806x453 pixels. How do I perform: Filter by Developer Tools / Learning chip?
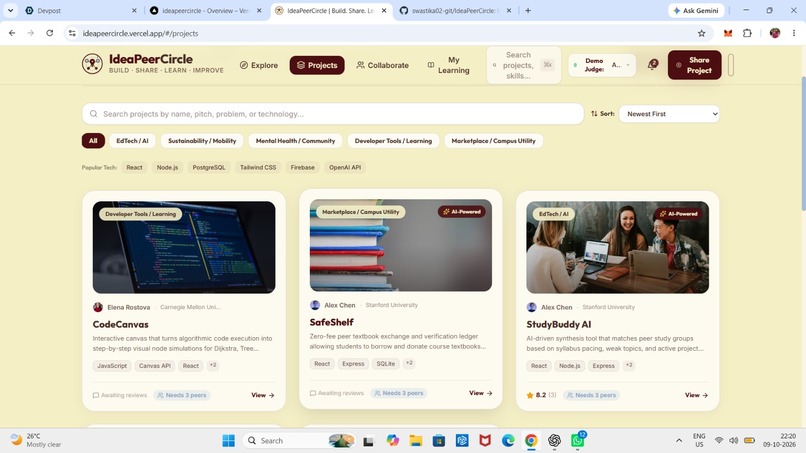(x=393, y=140)
